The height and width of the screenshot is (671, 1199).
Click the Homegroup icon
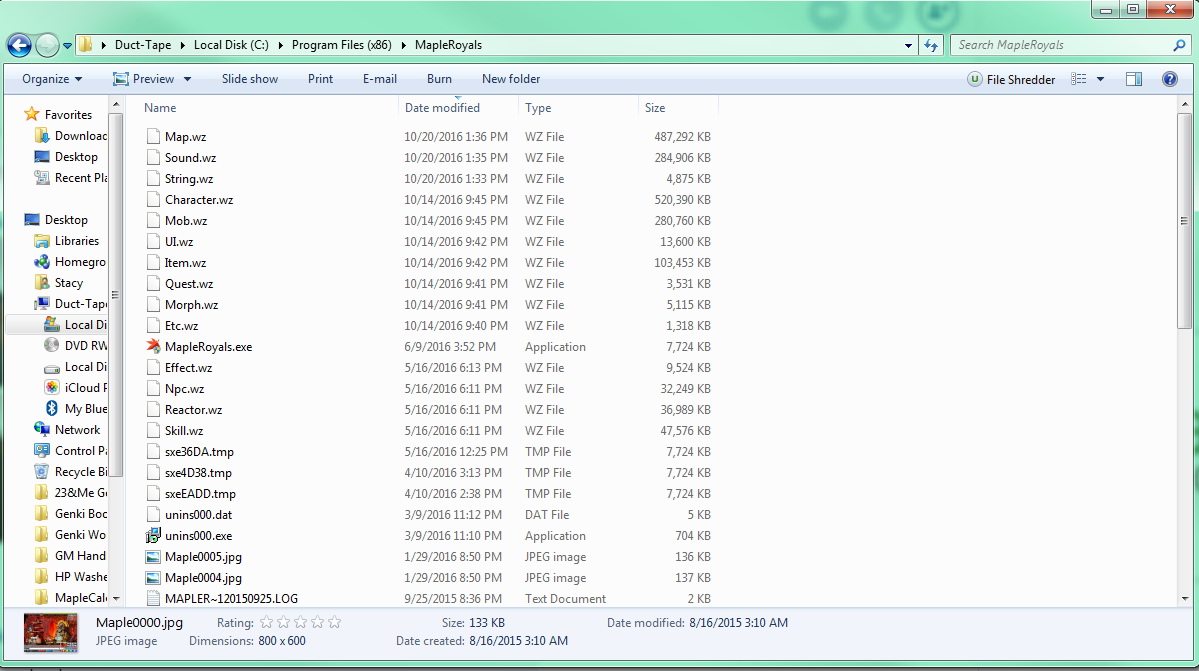pyautogui.click(x=42, y=261)
